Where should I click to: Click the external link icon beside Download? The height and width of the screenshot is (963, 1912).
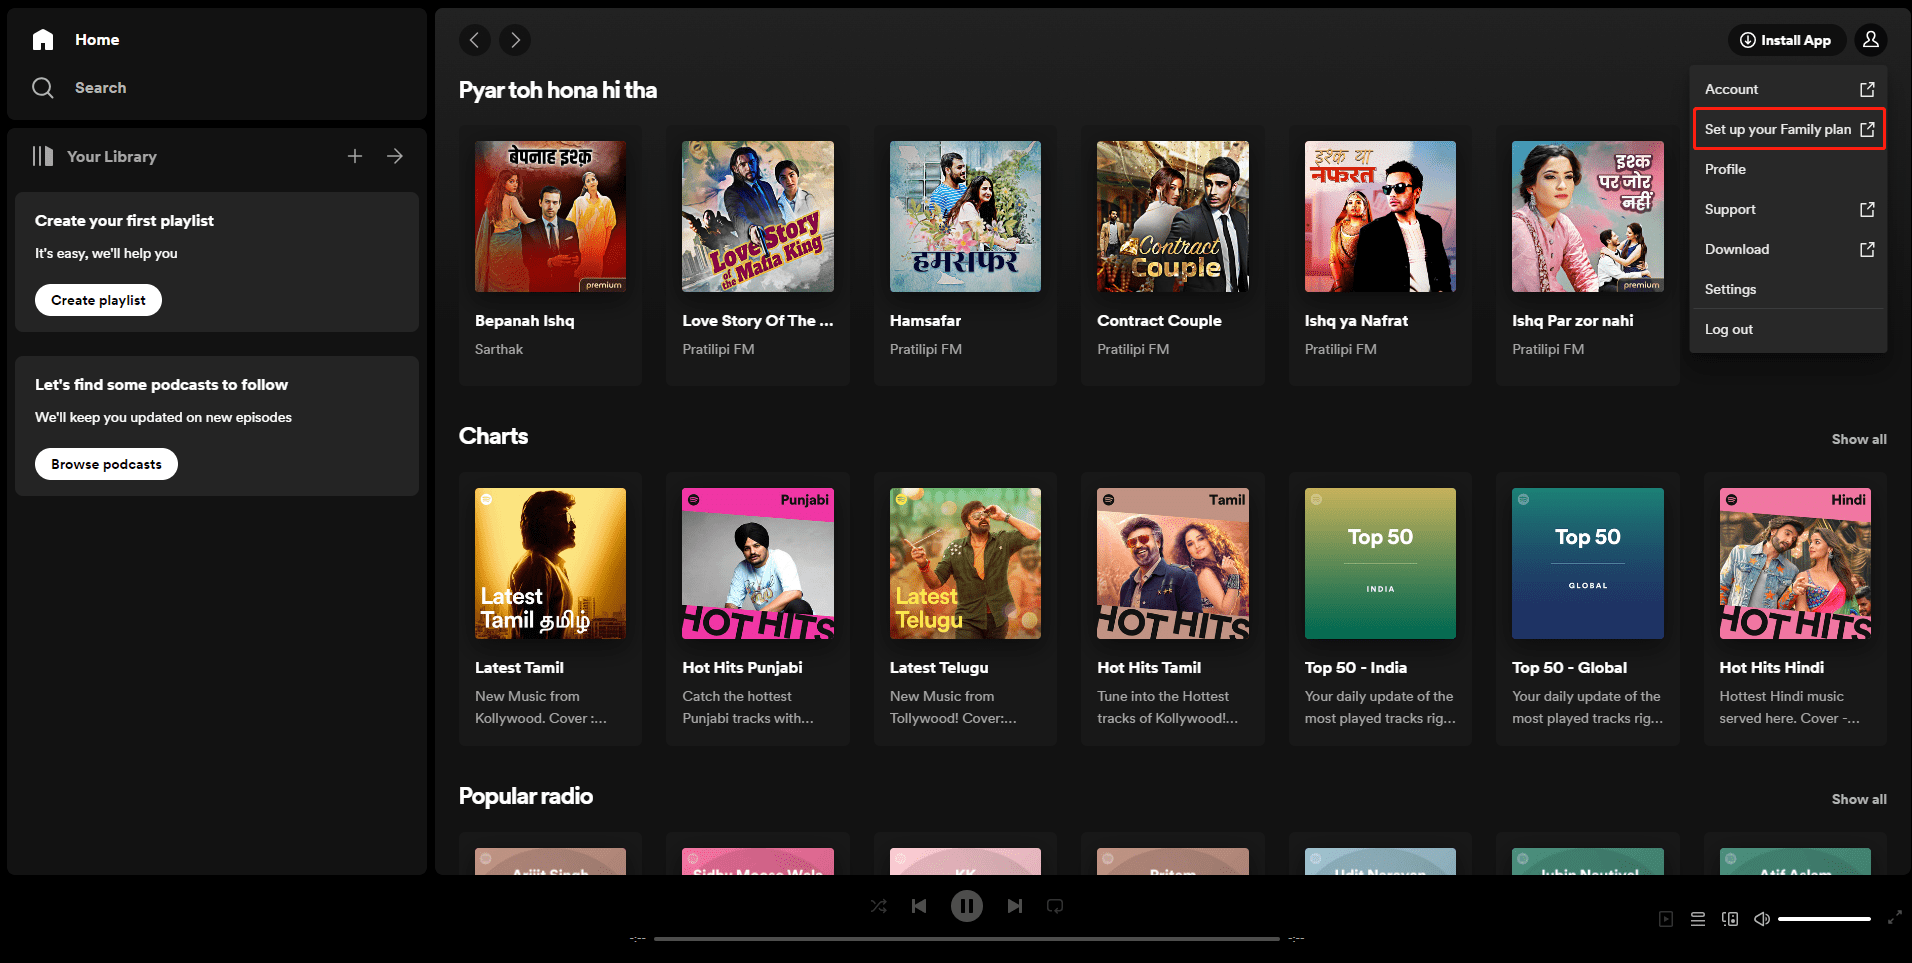1867,249
